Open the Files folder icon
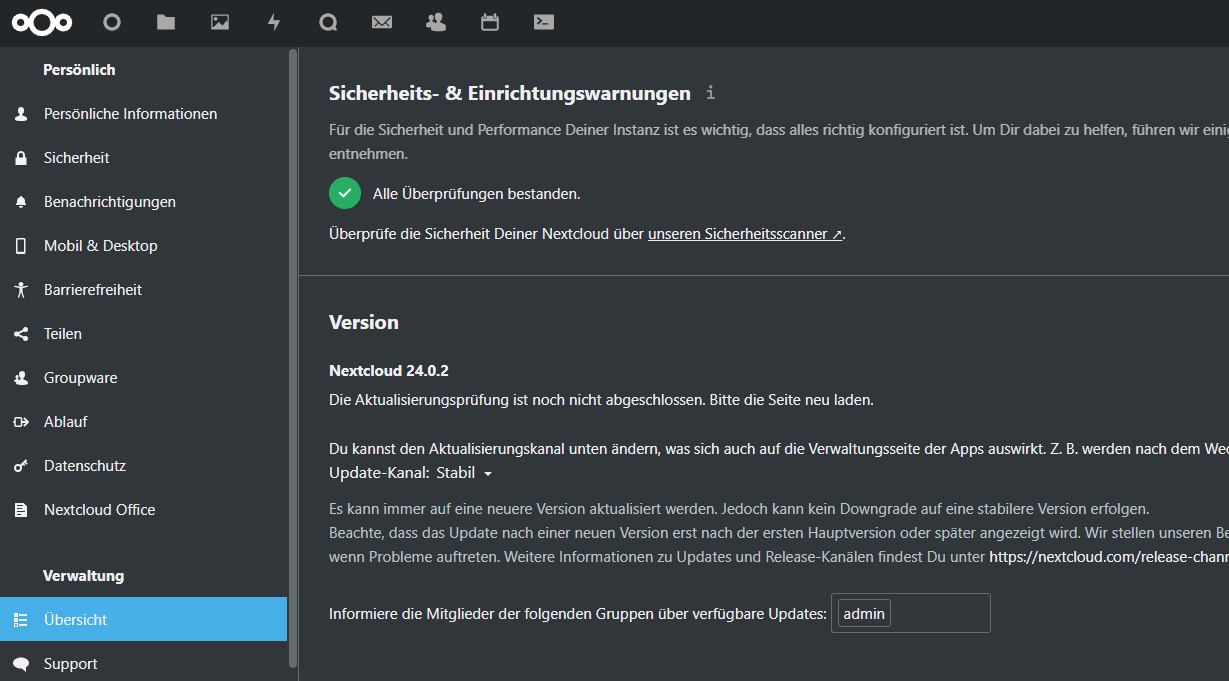 166,22
